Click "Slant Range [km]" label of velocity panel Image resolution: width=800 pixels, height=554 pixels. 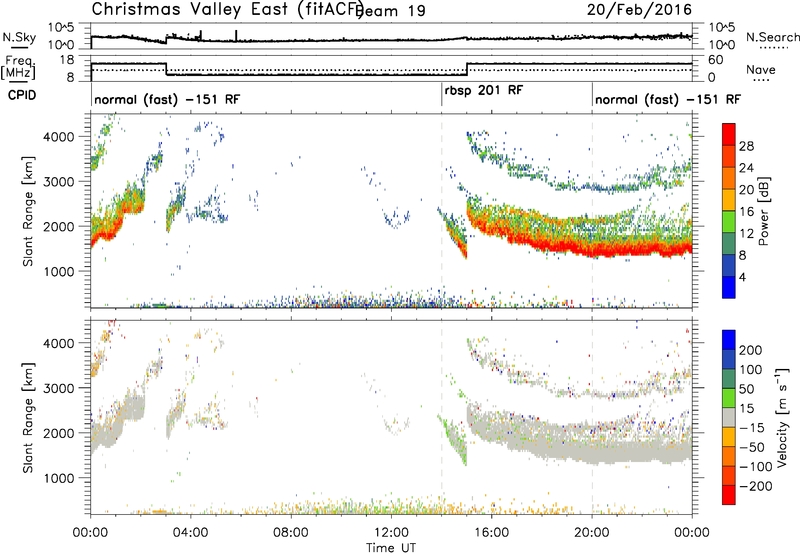pyautogui.click(x=28, y=417)
